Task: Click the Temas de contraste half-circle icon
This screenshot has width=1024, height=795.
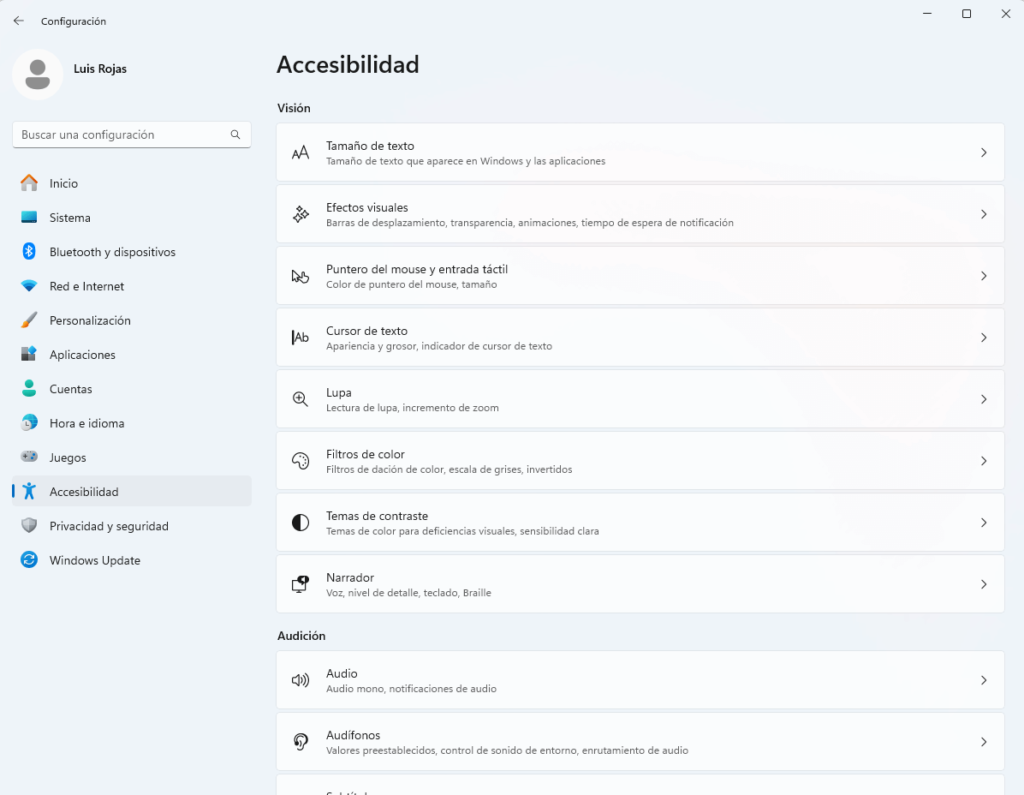Action: click(300, 523)
